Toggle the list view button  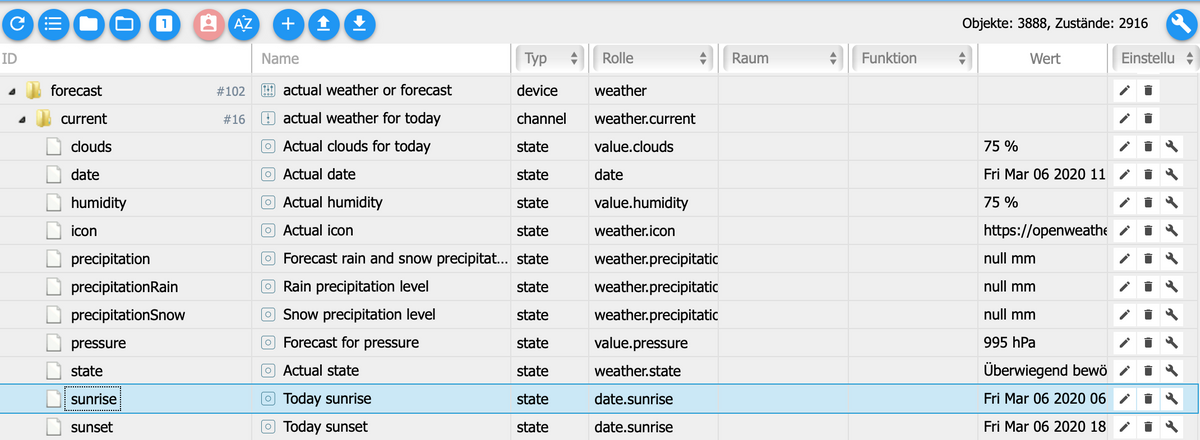pos(52,23)
